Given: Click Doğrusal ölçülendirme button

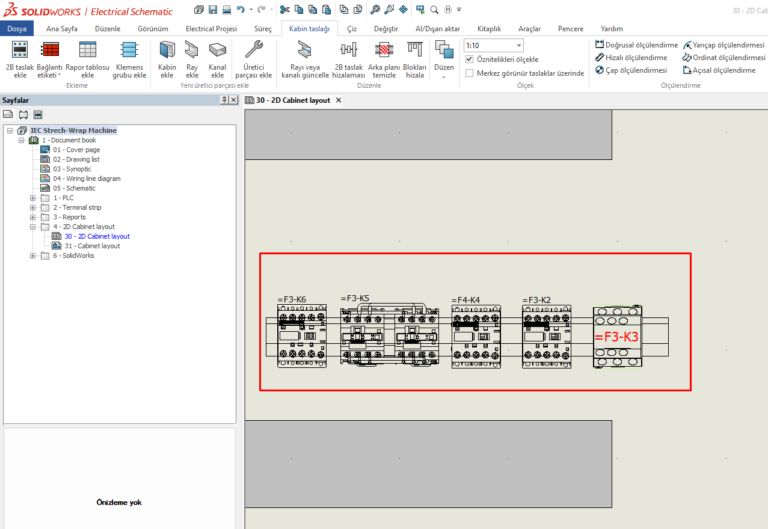Looking at the screenshot, I should (635, 45).
